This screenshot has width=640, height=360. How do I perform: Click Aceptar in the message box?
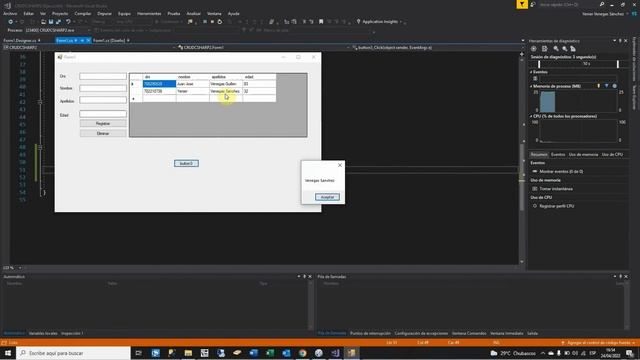(x=327, y=197)
